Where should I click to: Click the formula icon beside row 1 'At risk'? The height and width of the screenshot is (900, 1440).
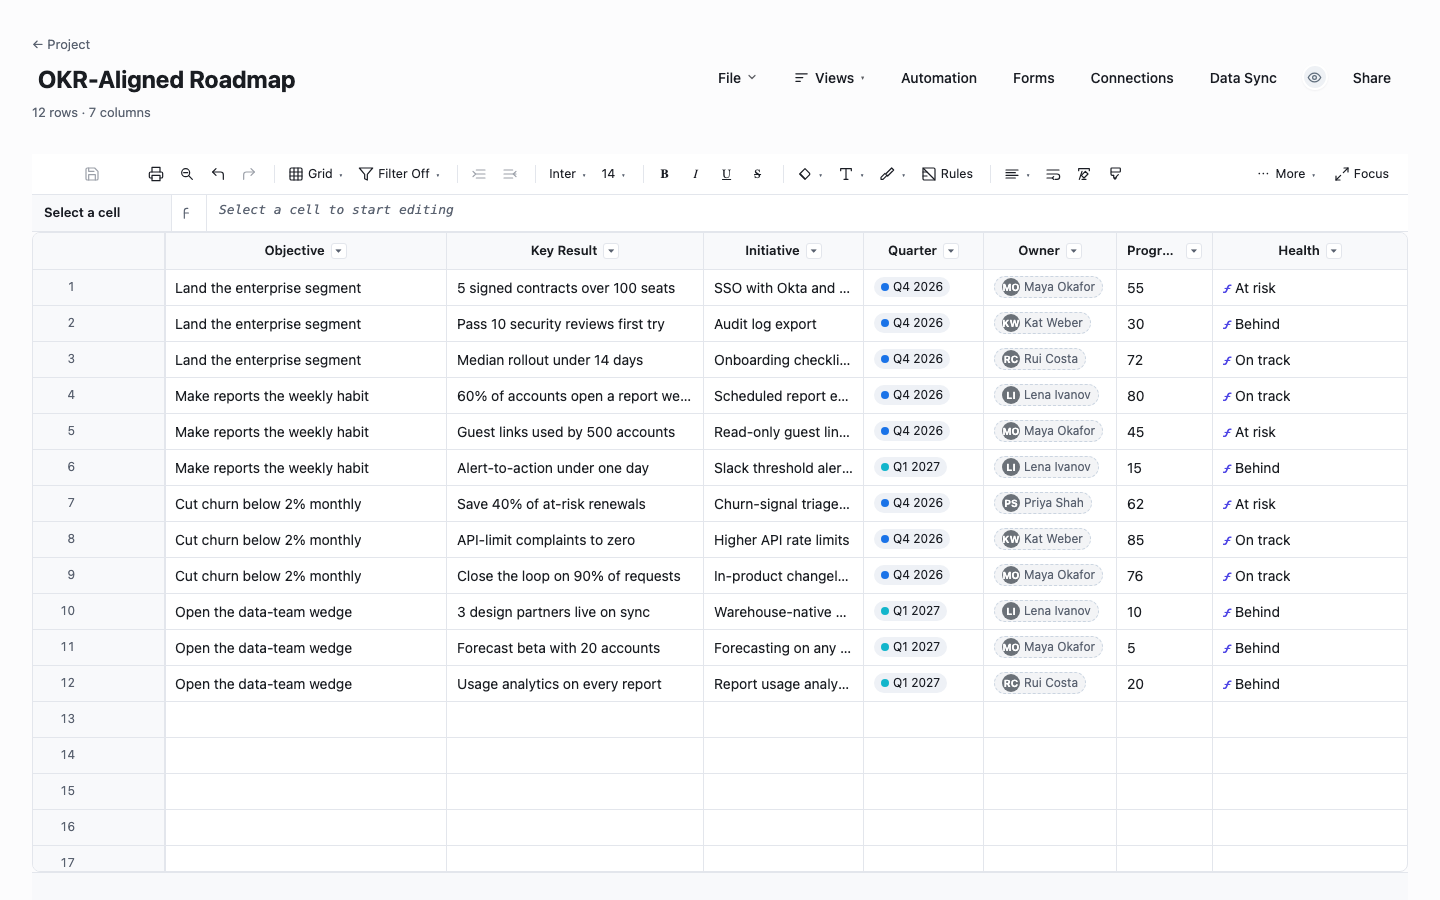pos(1227,289)
